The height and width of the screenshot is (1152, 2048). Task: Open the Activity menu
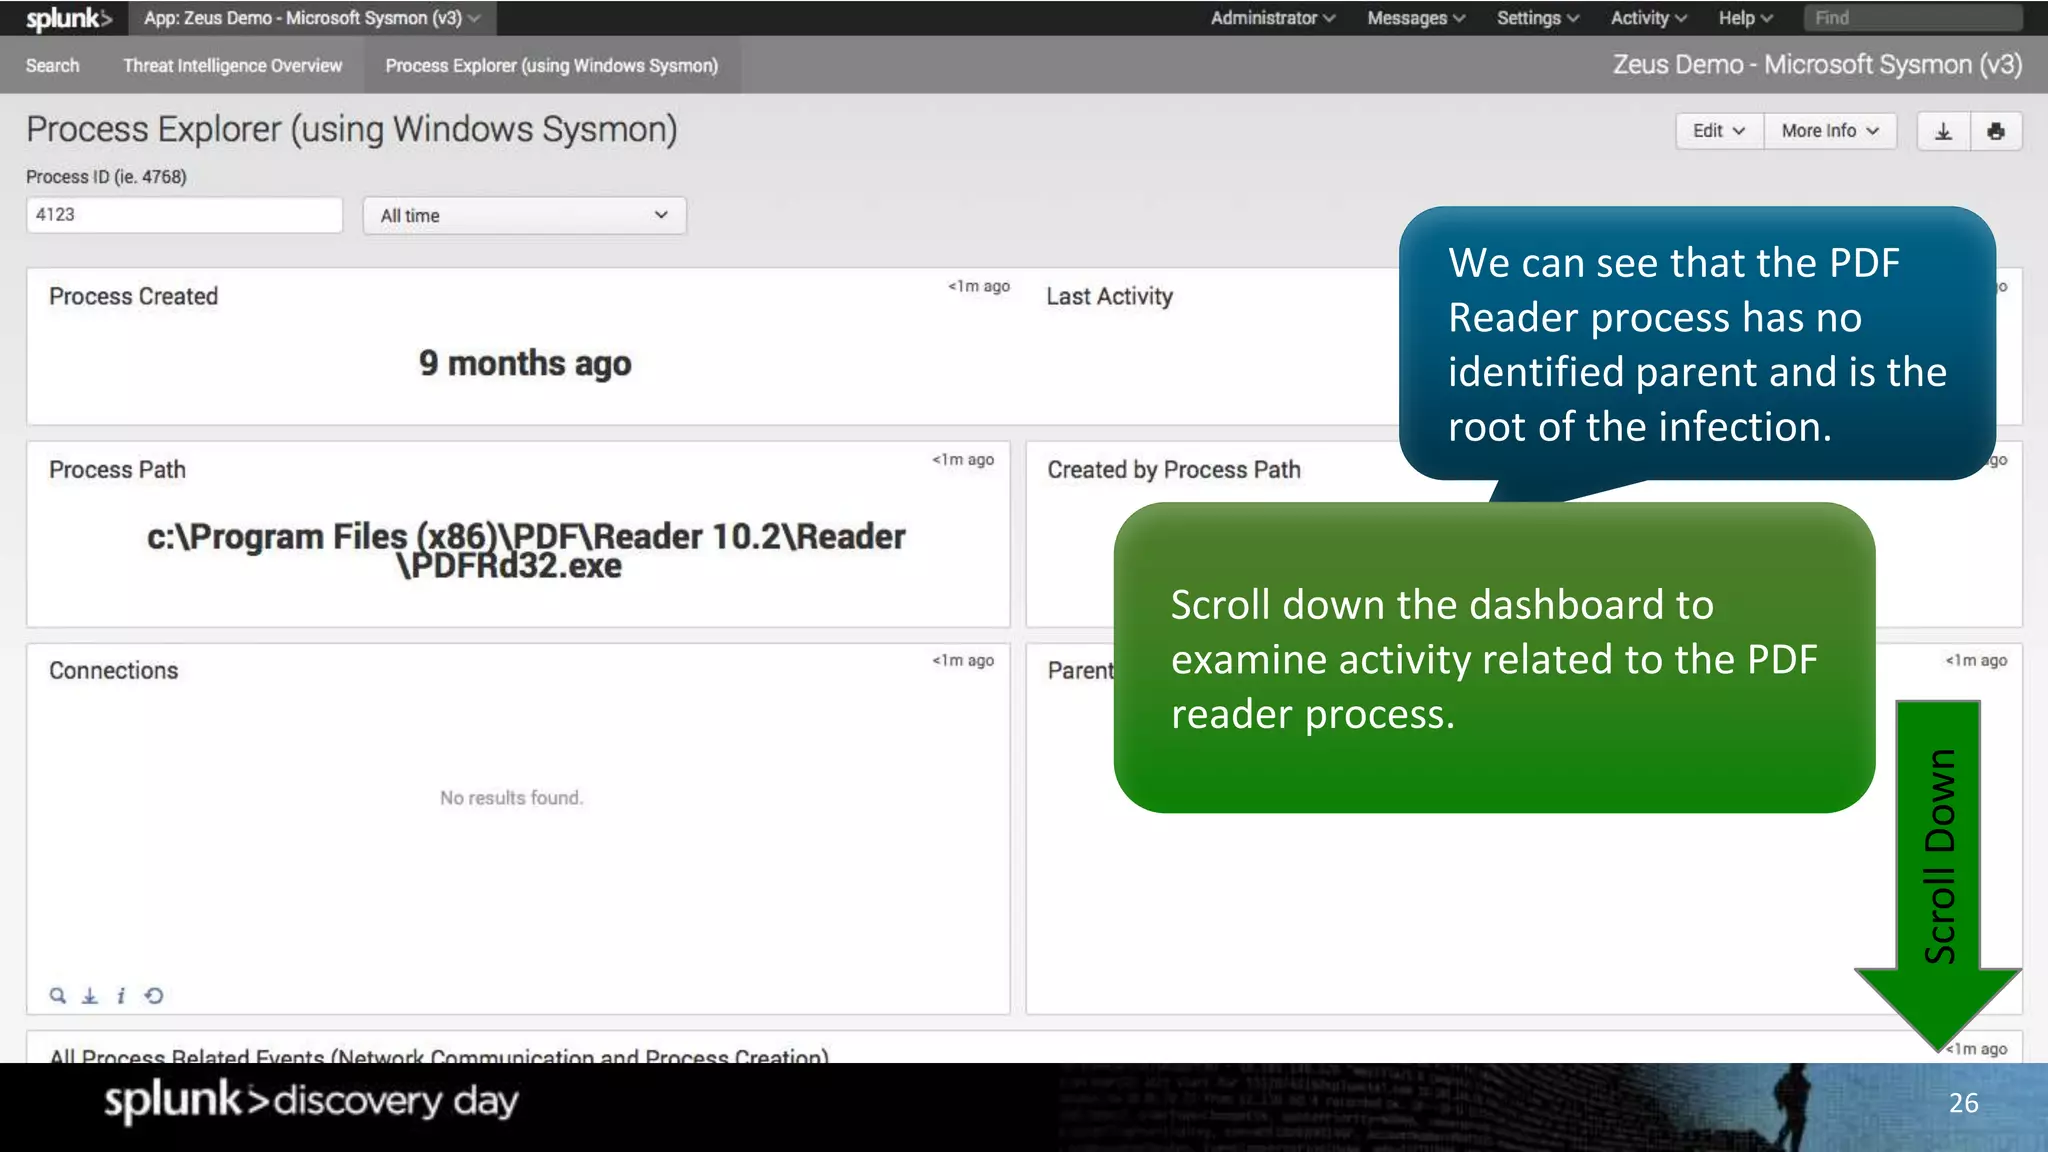tap(1648, 18)
